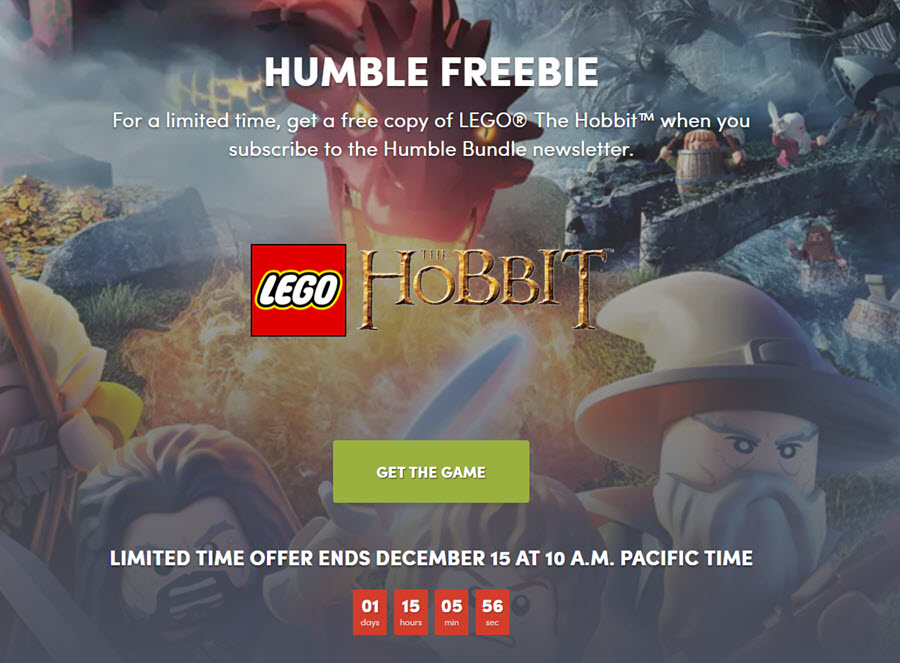
Task: Click the Humble Bundle newsletter description text
Action: pyautogui.click(x=431, y=135)
